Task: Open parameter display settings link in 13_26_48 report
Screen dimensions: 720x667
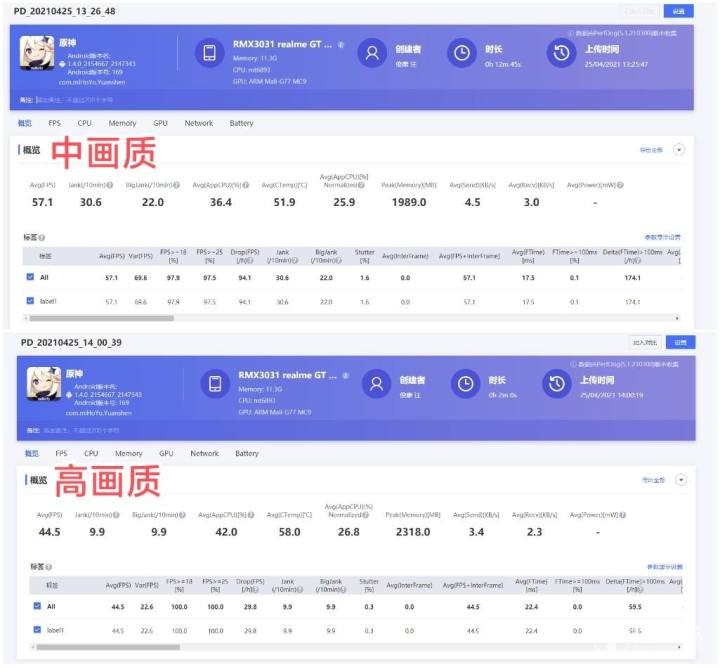Action: click(x=663, y=237)
